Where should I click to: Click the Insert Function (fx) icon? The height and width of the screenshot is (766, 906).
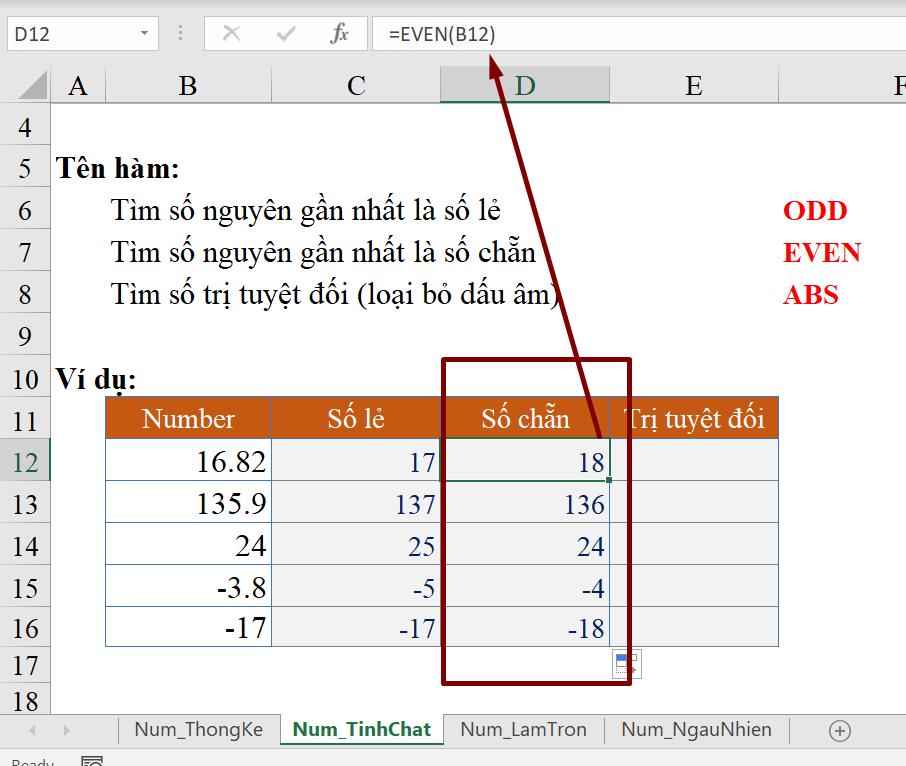click(339, 33)
